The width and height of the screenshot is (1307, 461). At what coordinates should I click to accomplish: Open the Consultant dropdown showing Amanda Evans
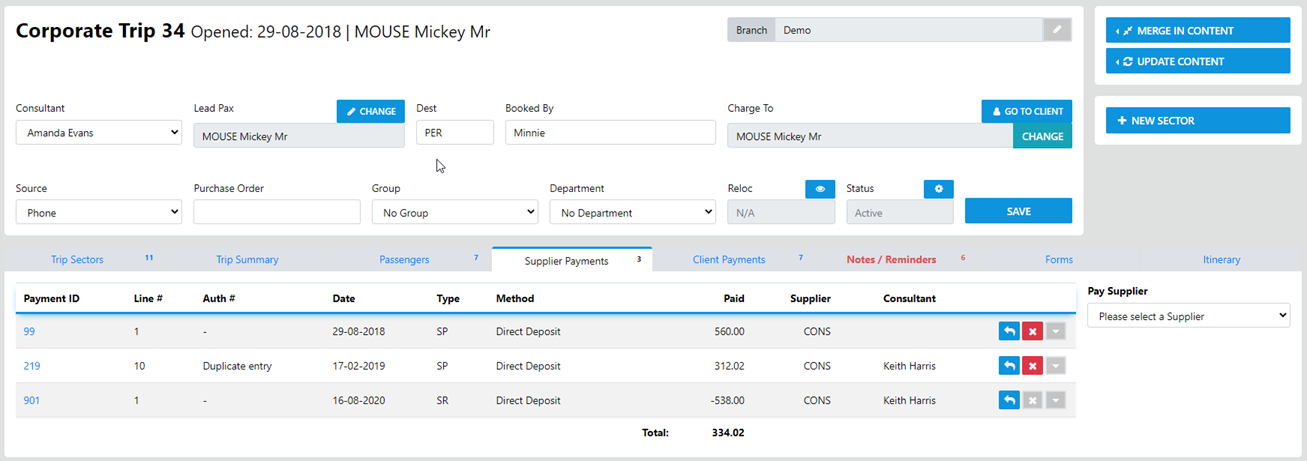[99, 132]
